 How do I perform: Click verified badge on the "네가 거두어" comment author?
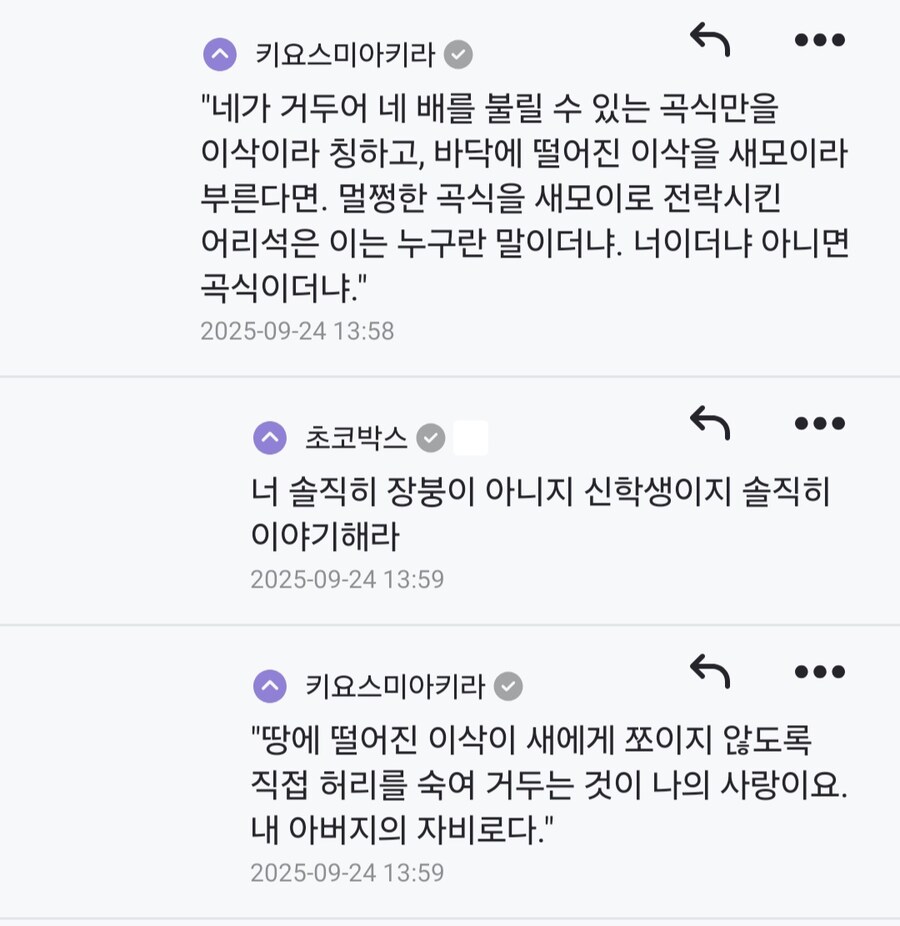(x=459, y=54)
